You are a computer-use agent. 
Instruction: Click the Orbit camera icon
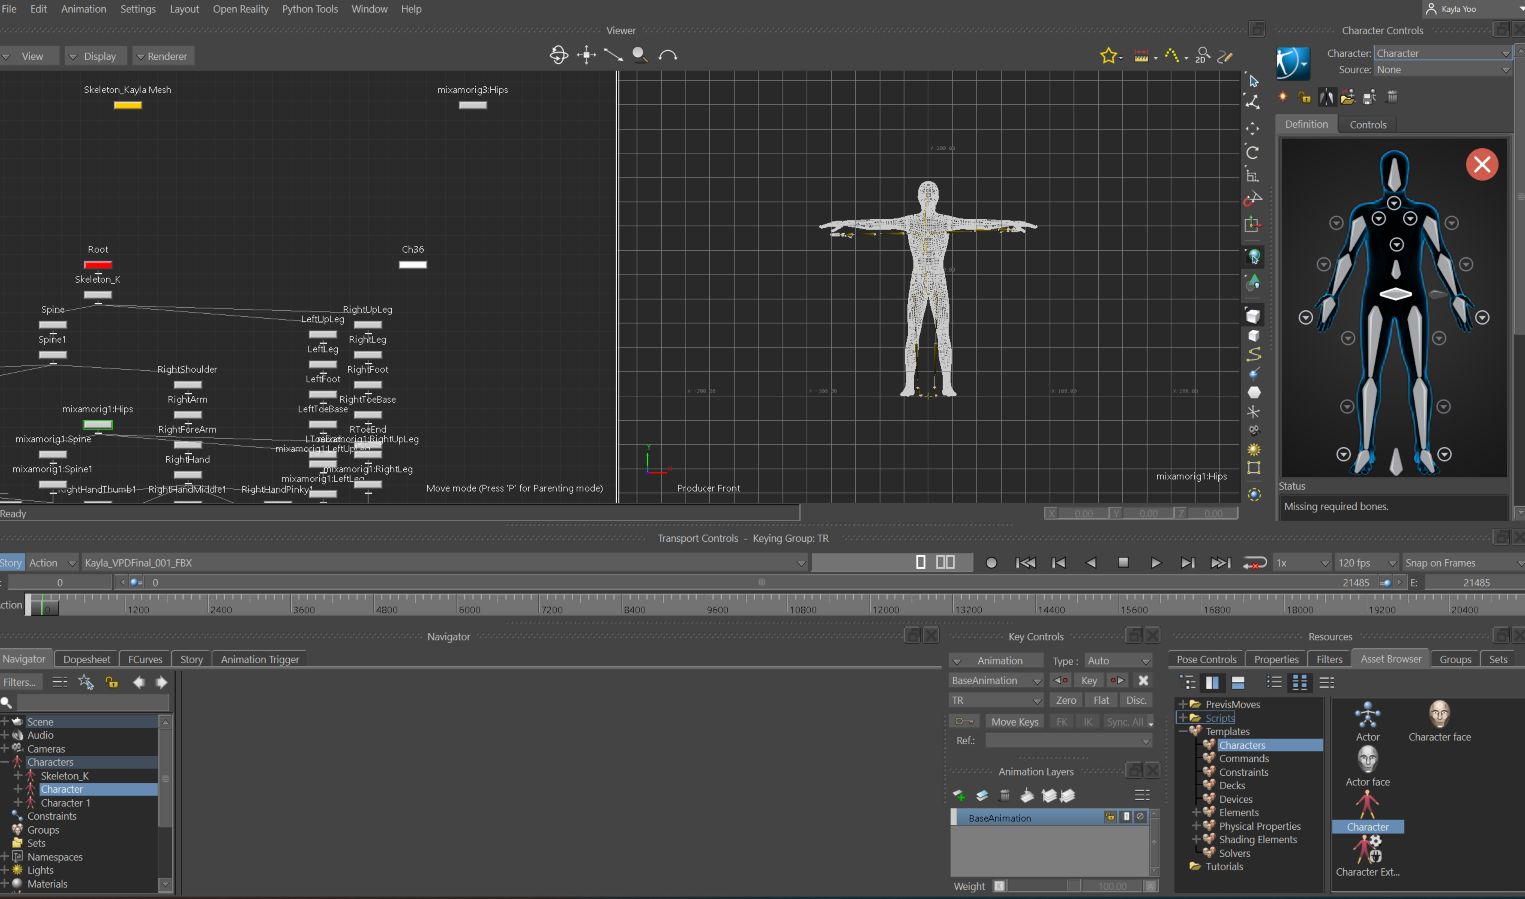559,55
